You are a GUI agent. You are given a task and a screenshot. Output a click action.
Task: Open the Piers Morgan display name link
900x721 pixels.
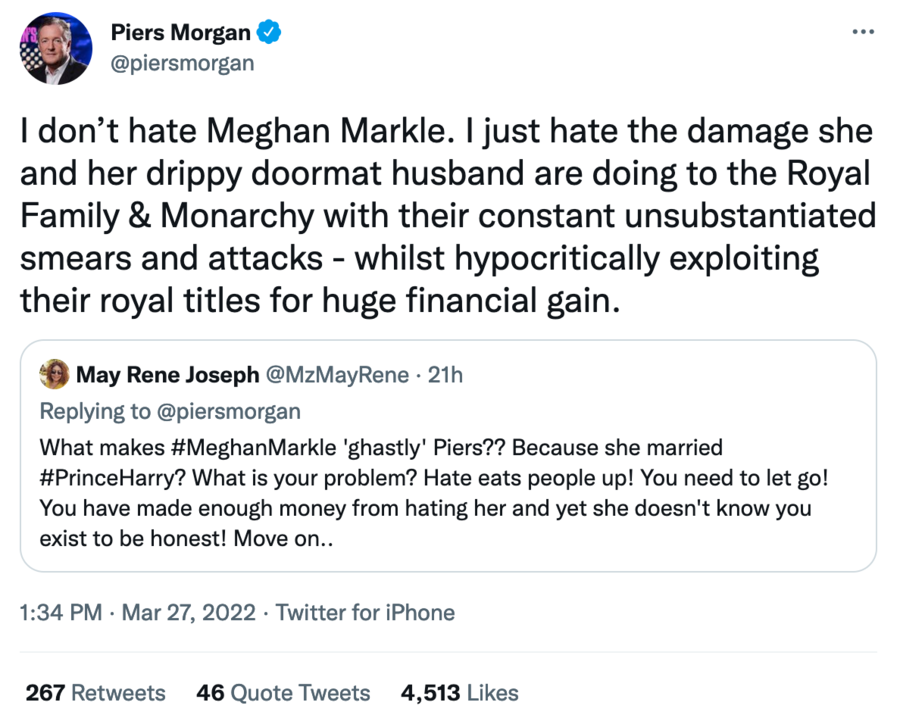pyautogui.click(x=180, y=32)
